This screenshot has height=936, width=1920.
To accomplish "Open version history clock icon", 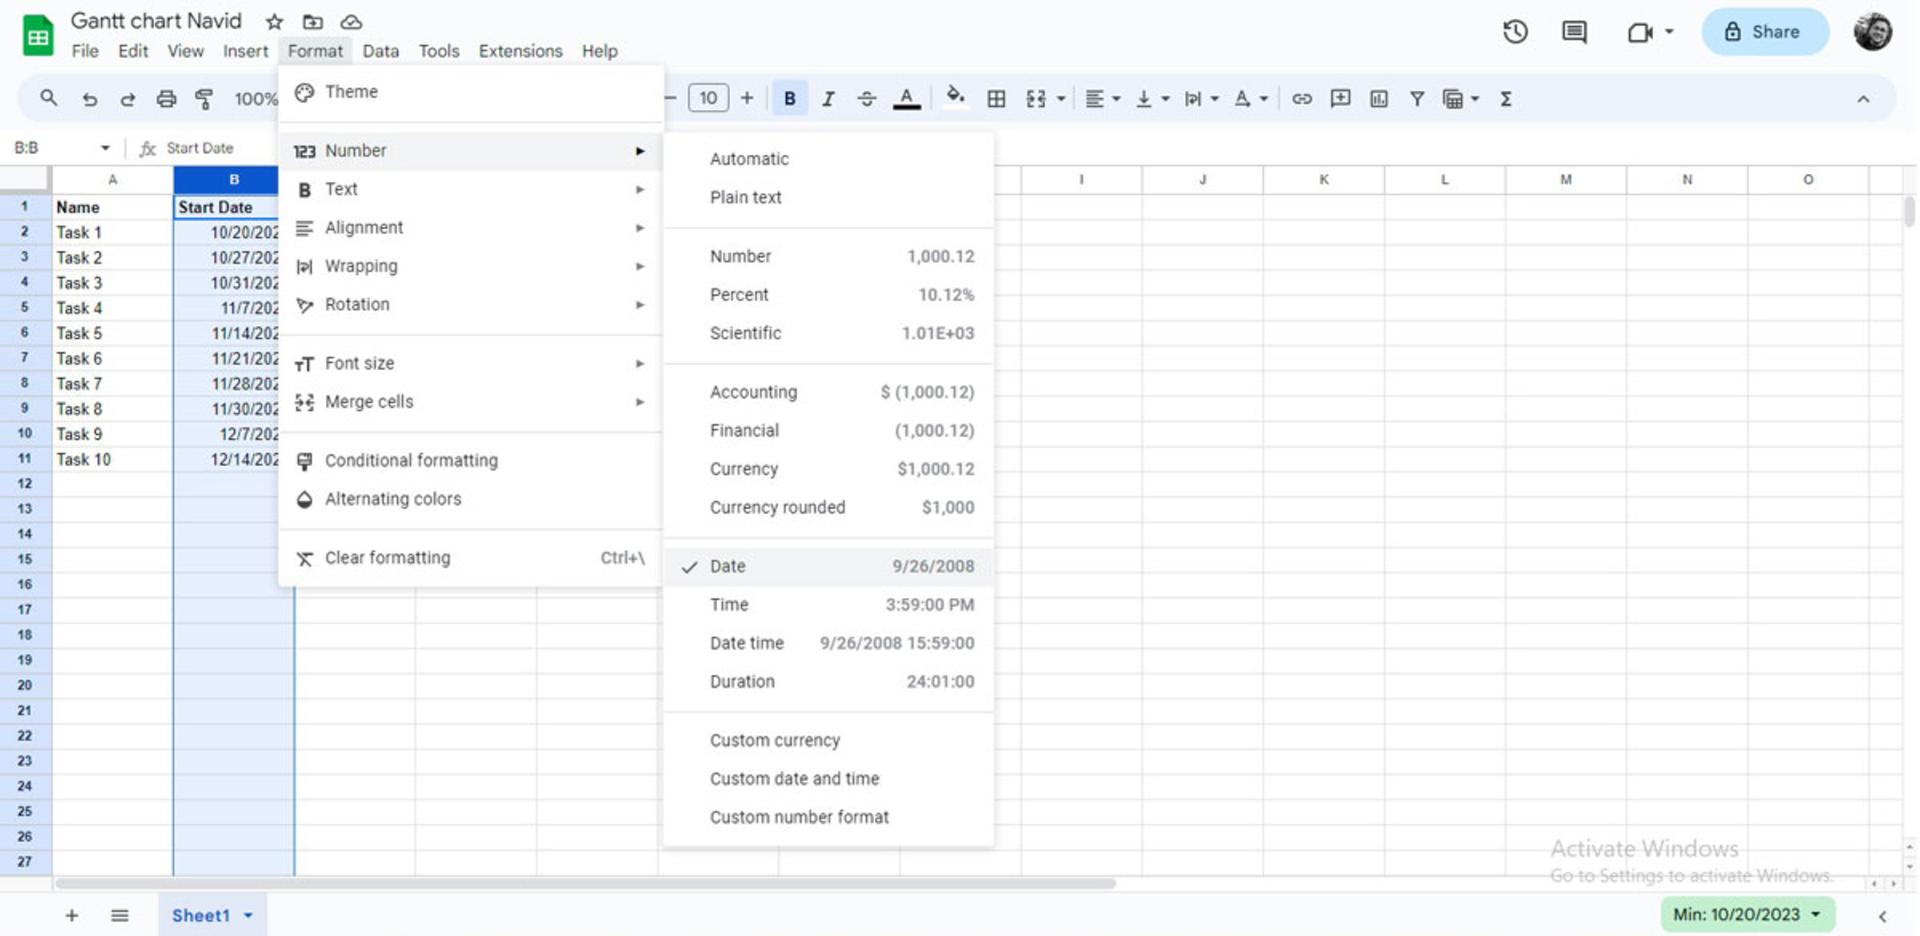I will (x=1515, y=32).
